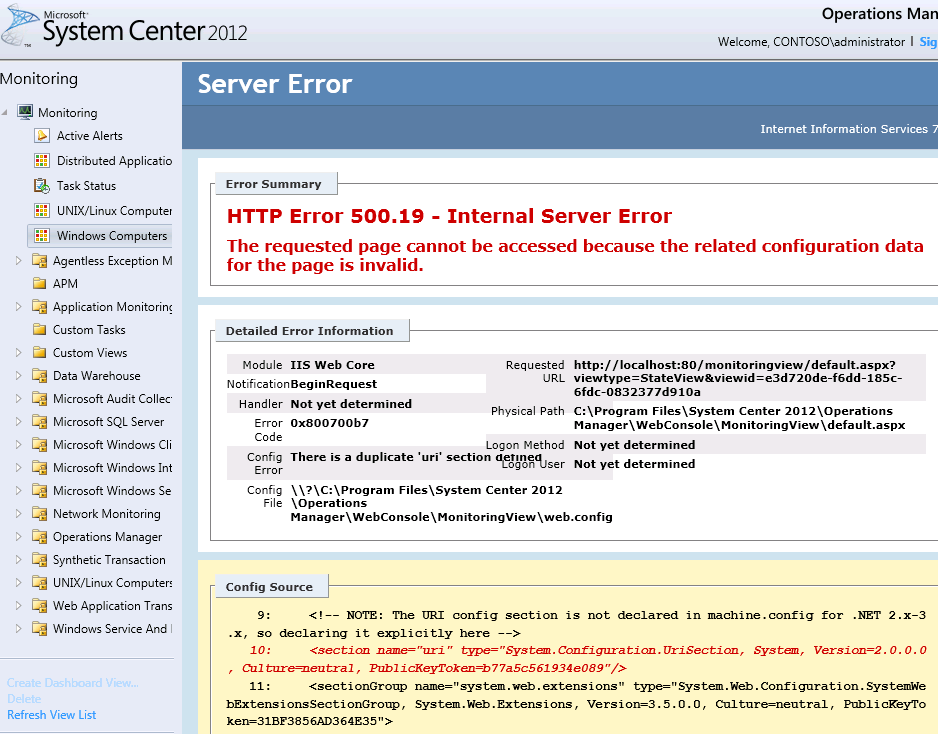This screenshot has height=734, width=938.
Task: Click the Requested URL value
Action: [x=738, y=378]
